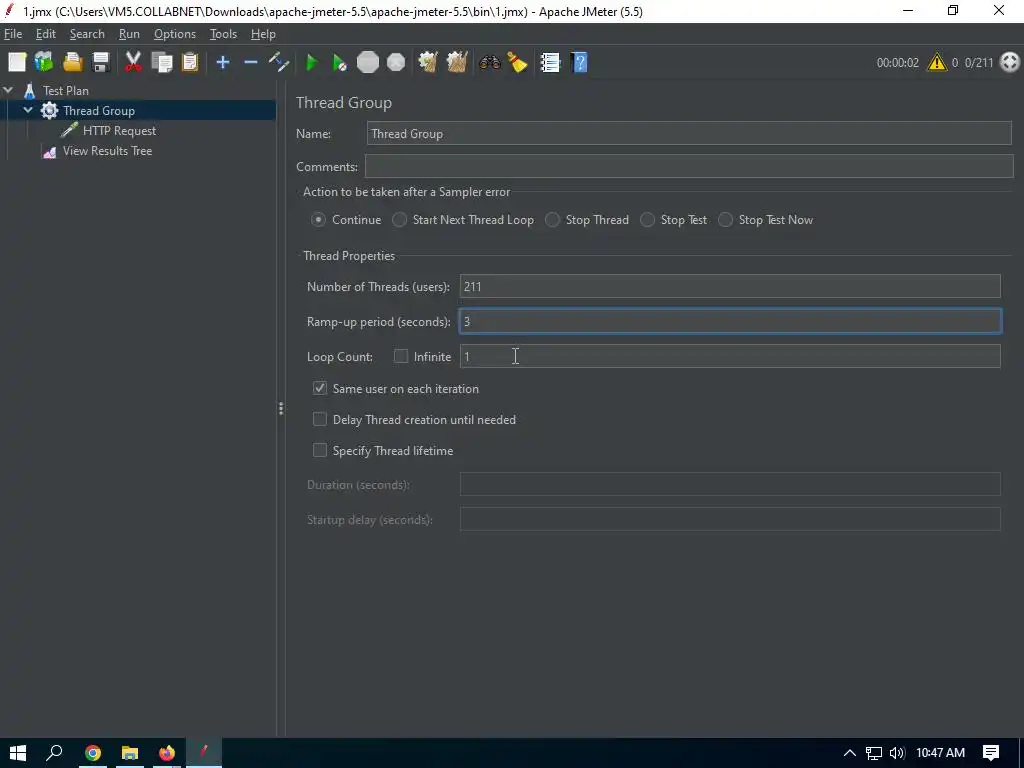The height and width of the screenshot is (768, 1024).
Task: Click Start no pauses icon
Action: 339,63
